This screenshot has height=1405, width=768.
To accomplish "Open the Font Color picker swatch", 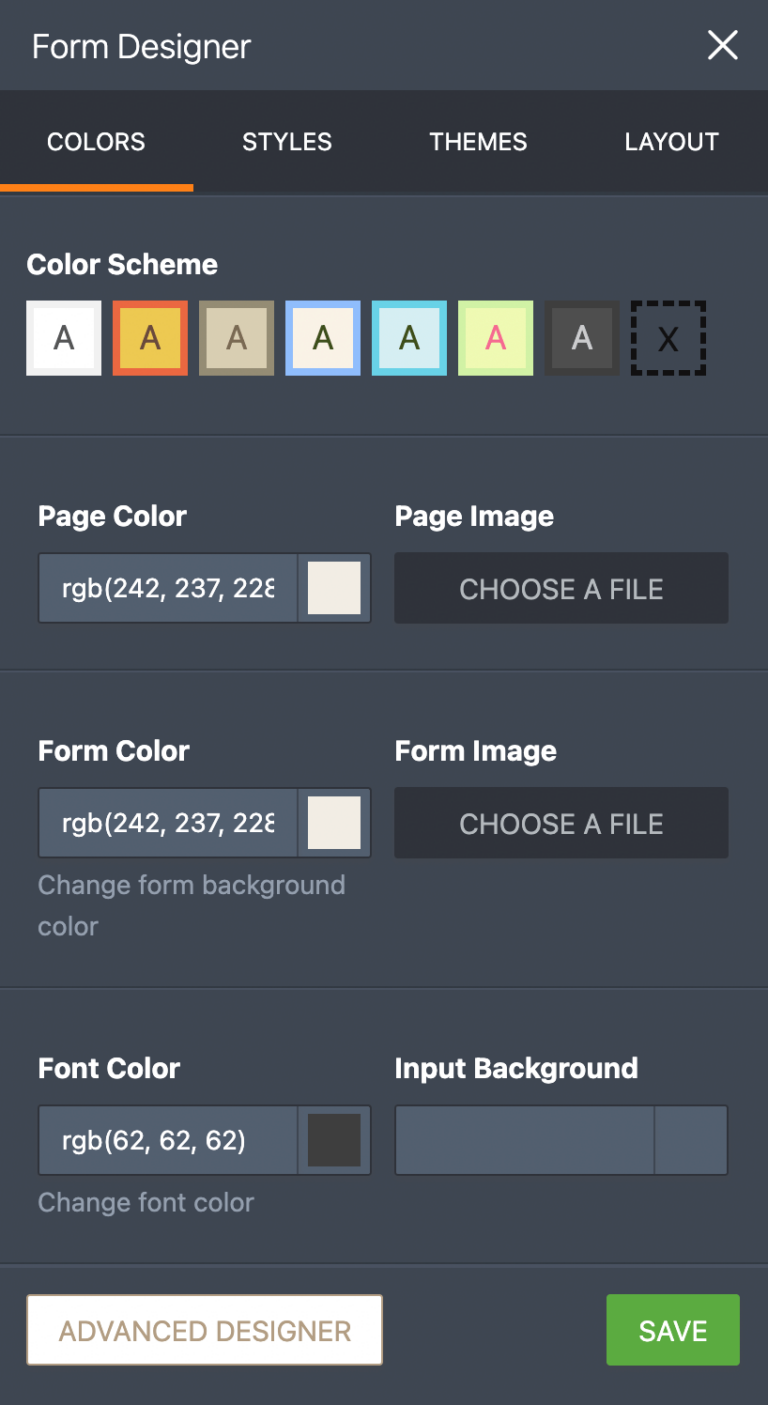I will pyautogui.click(x=335, y=1140).
